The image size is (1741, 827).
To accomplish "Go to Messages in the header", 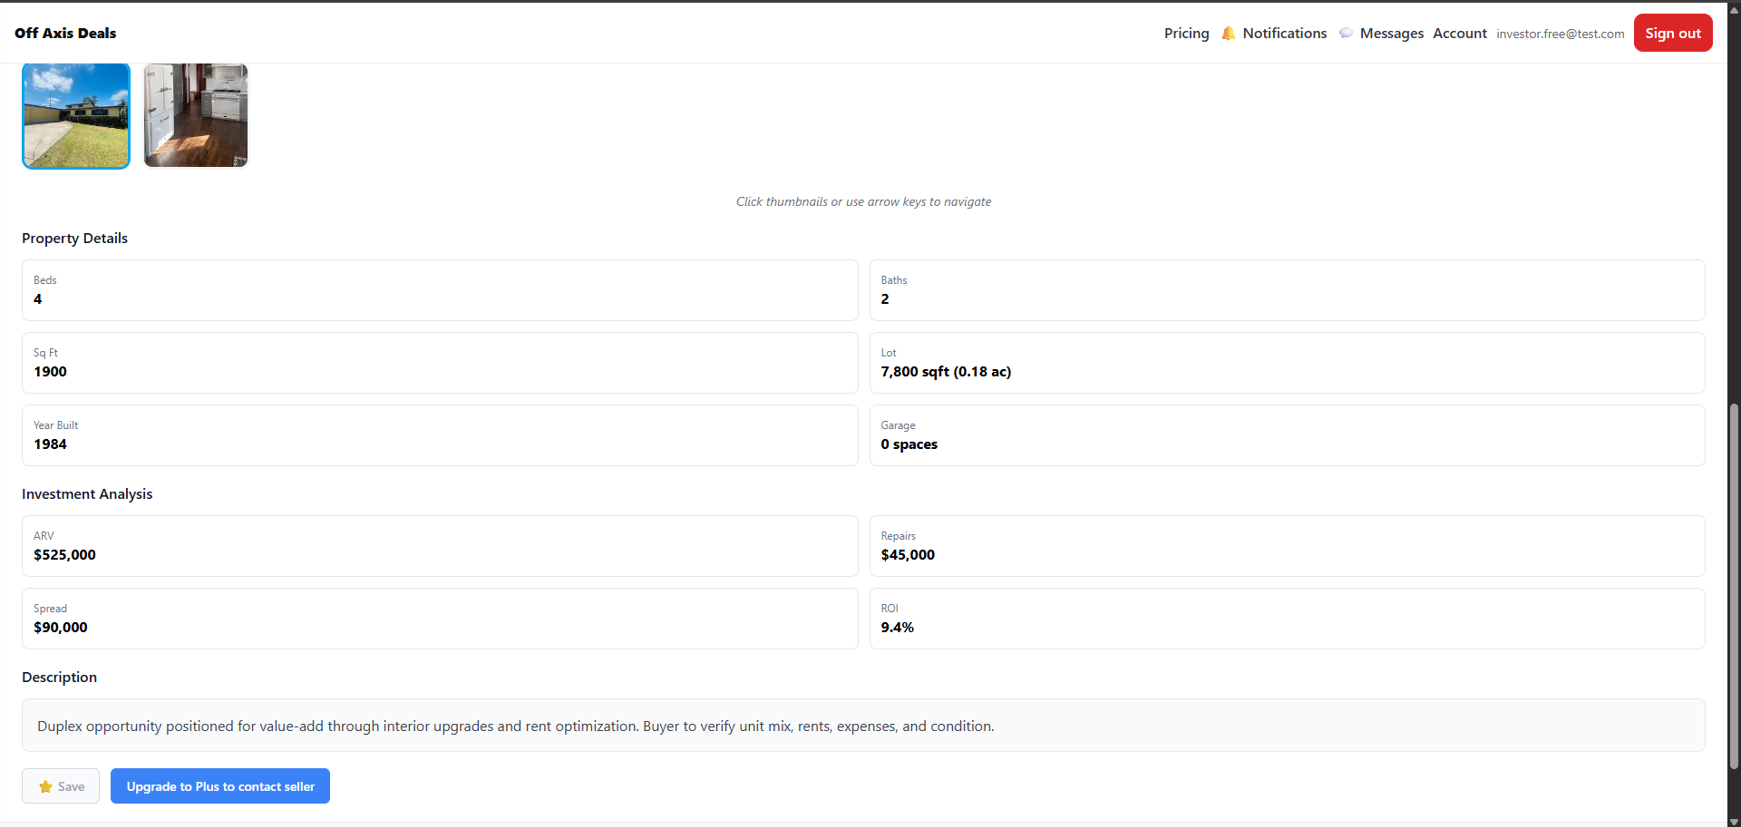I will [1391, 33].
